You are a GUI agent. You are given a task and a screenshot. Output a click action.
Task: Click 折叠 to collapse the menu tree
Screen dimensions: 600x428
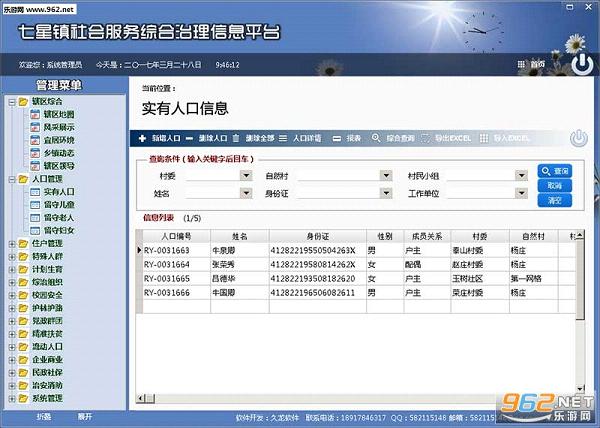coord(44,417)
